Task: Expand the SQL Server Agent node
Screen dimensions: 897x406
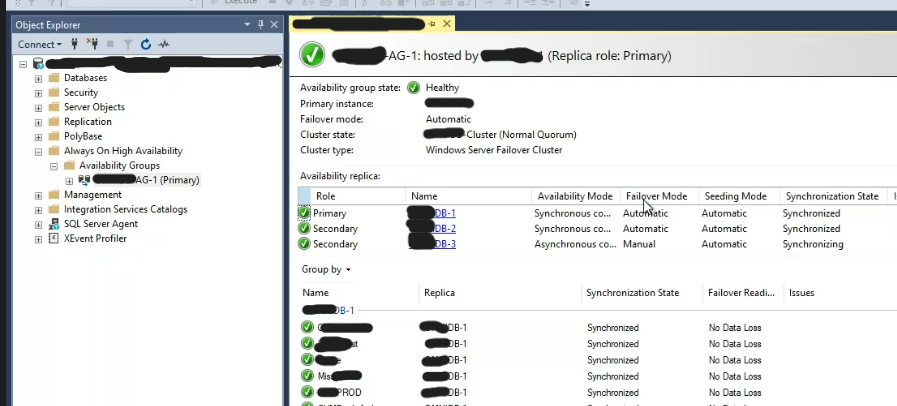Action: 38,225
